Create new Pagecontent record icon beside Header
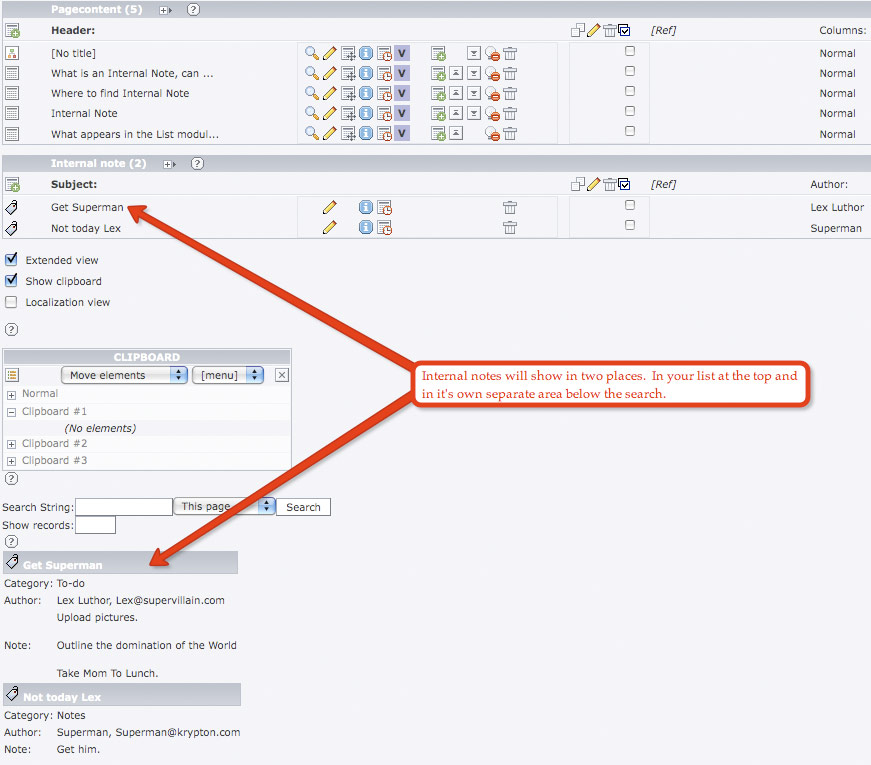 point(12,31)
